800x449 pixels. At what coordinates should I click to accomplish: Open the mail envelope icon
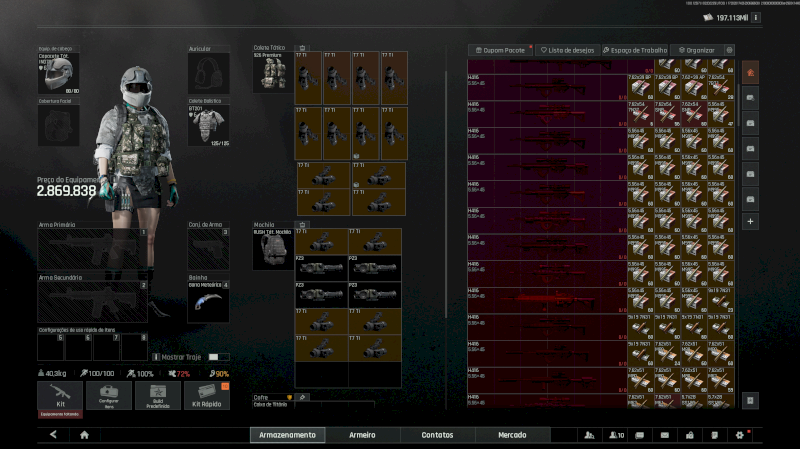tap(664, 435)
